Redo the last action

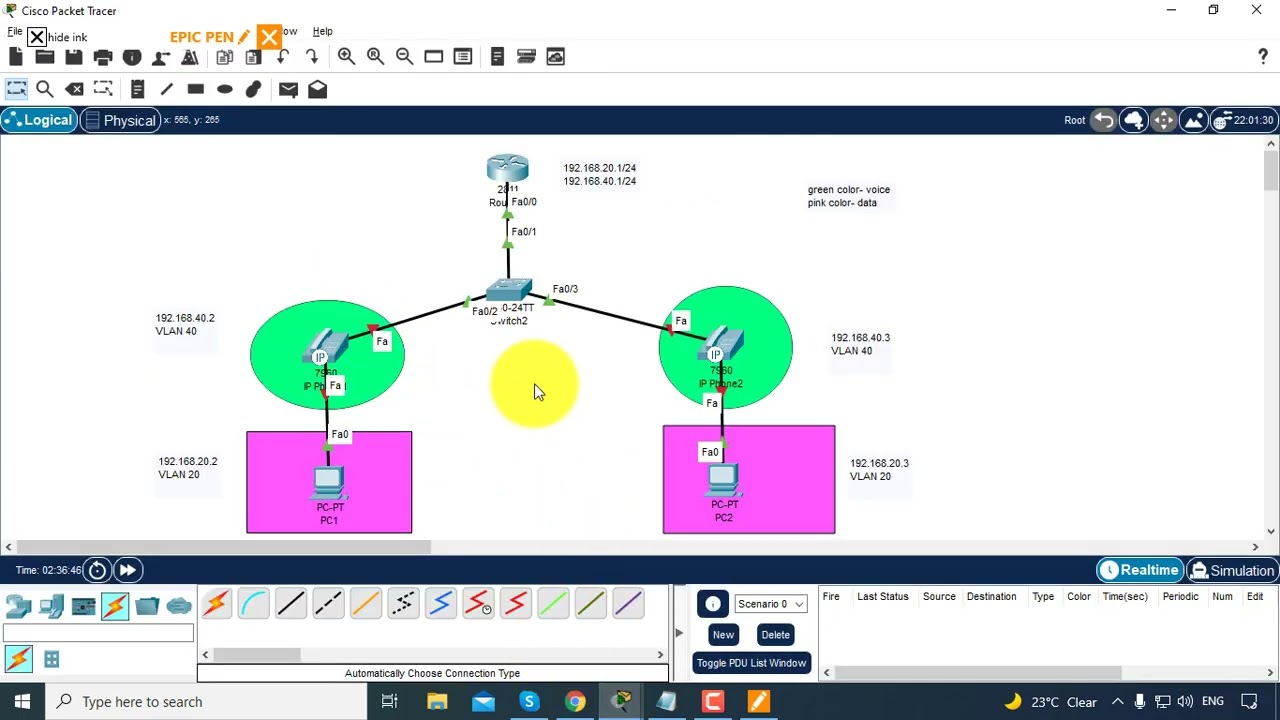(312, 57)
